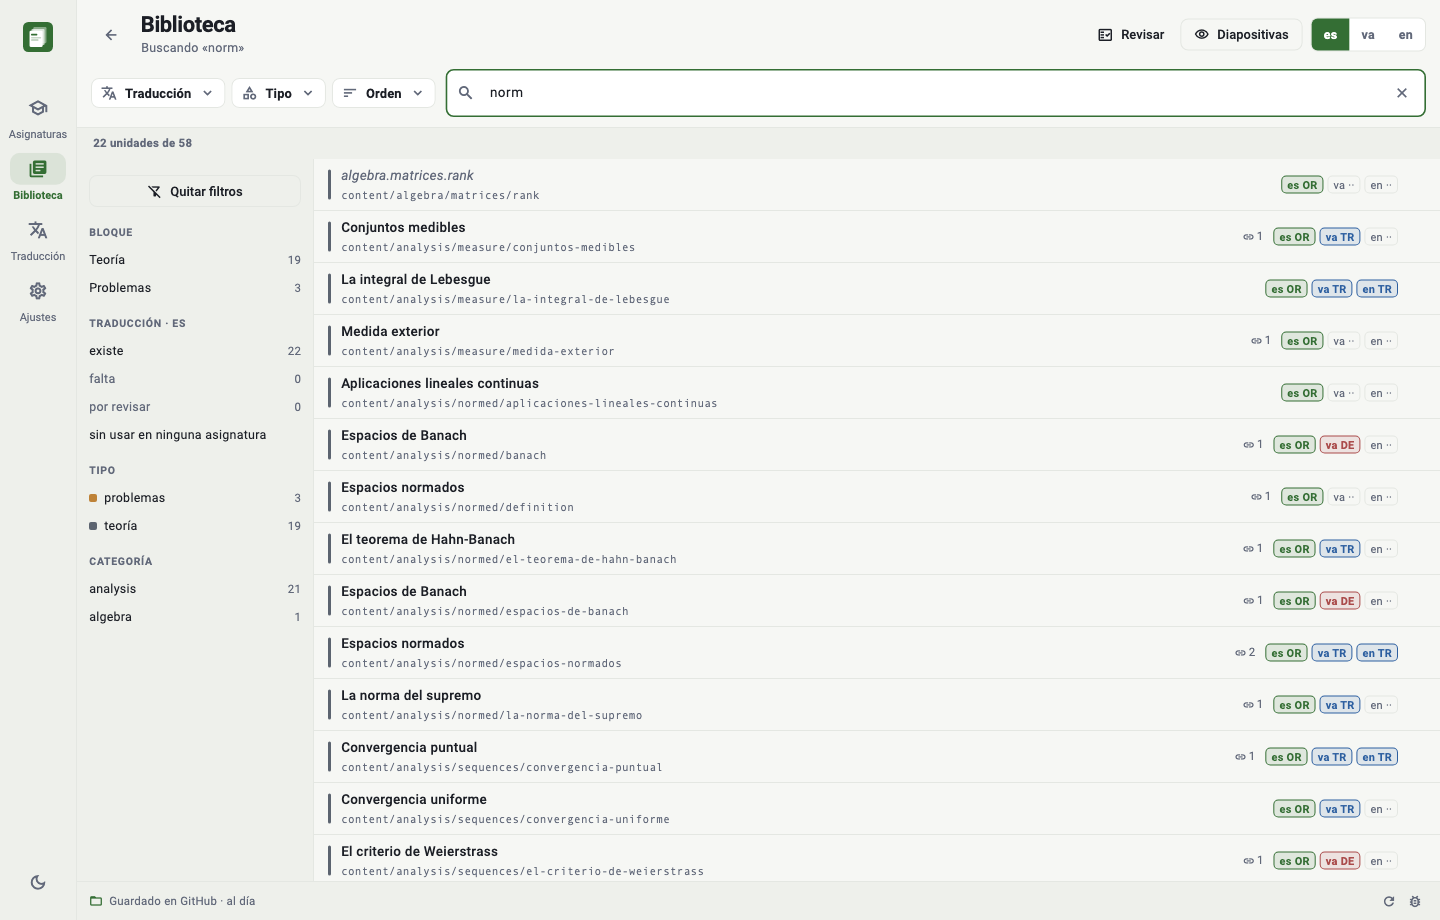Toggle dark mode moon icon
This screenshot has height=920, width=1440.
click(x=38, y=882)
